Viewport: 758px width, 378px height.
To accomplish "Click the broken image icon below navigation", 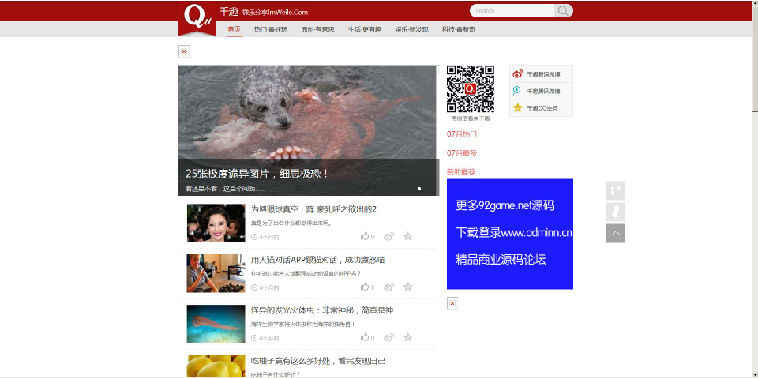I will point(184,51).
